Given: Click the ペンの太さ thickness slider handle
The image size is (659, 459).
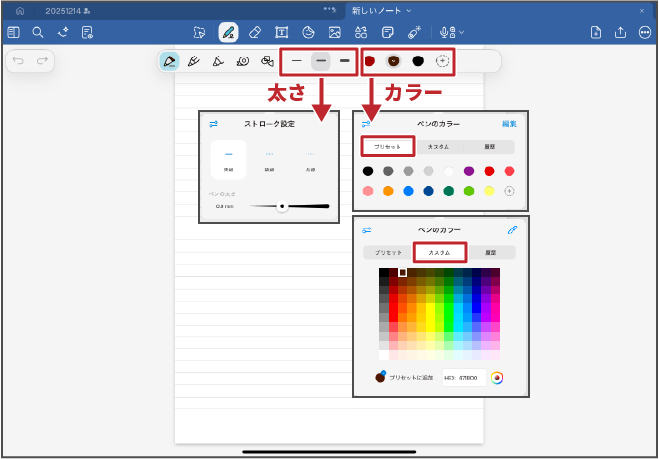Looking at the screenshot, I should [x=282, y=206].
